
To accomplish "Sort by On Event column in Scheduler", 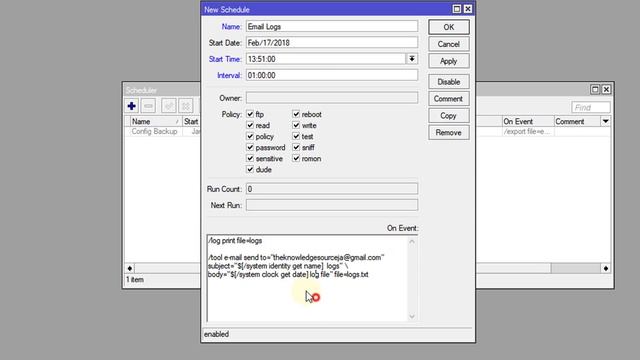I will coord(528,121).
